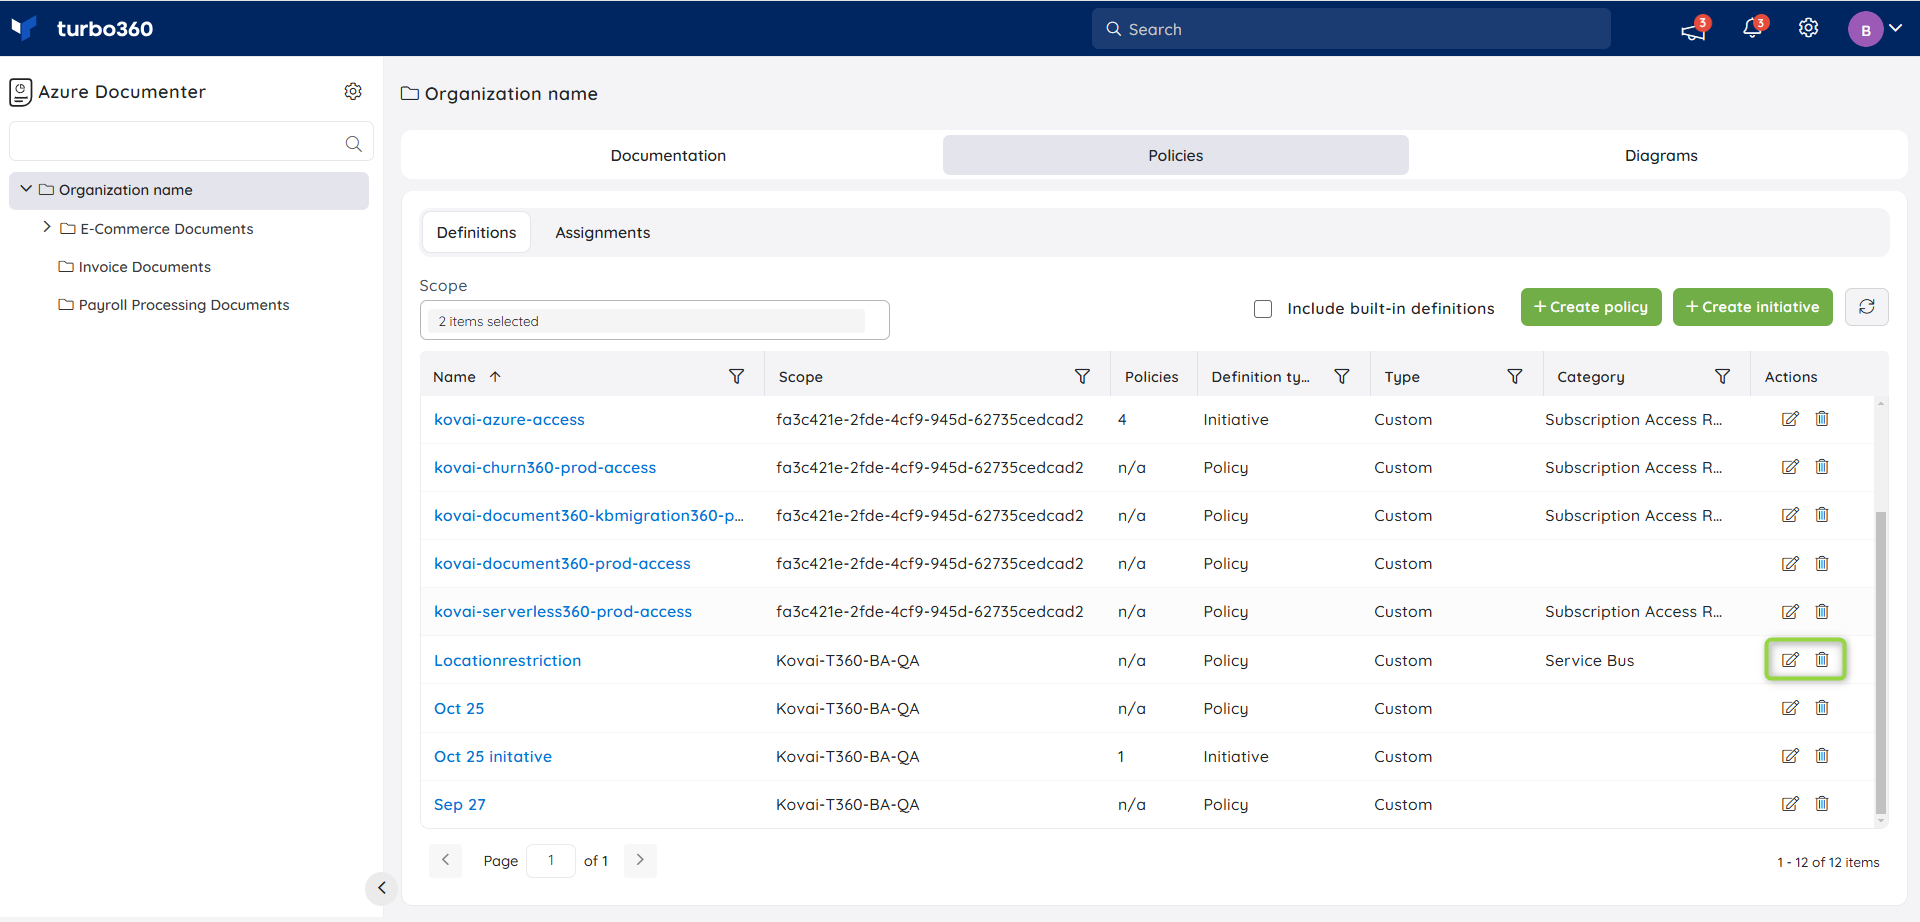1920x922 pixels.
Task: Open kovai-churn360-prod-access link
Action: pyautogui.click(x=545, y=468)
